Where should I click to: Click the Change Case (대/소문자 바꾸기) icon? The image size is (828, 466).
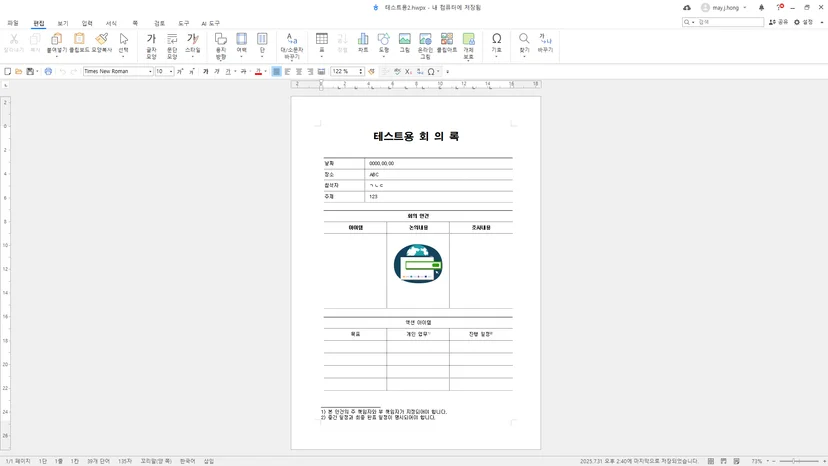click(291, 39)
